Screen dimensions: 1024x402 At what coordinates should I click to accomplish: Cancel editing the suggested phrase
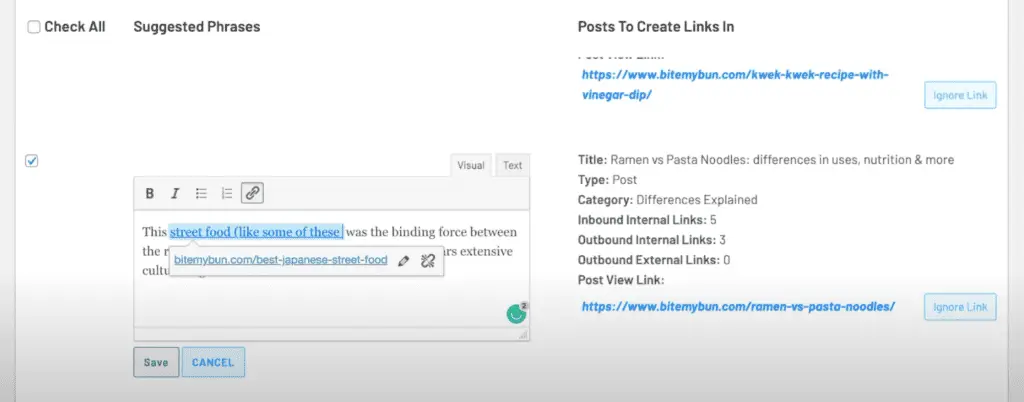(214, 362)
